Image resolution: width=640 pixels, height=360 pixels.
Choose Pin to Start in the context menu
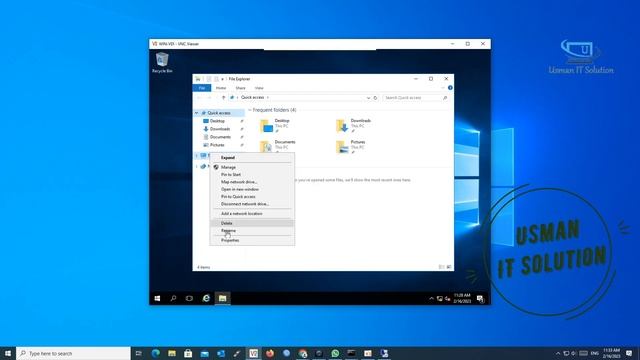click(x=252, y=175)
